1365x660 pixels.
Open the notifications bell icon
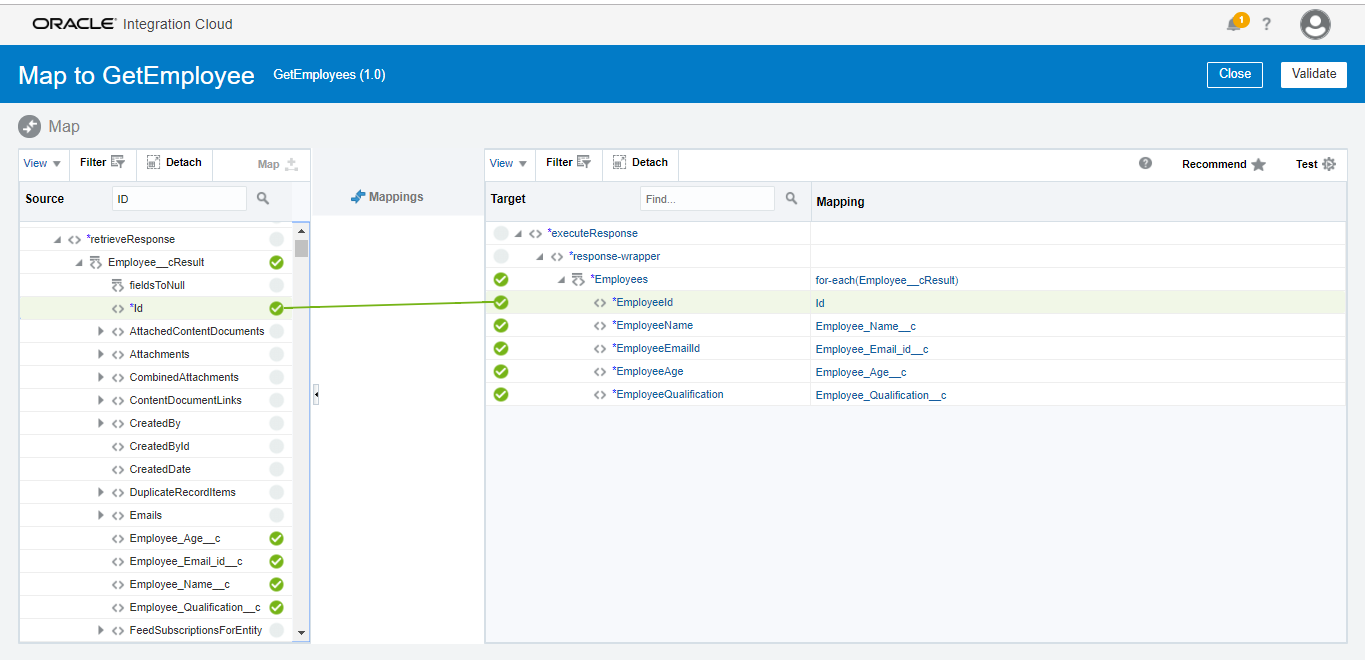[x=1236, y=23]
